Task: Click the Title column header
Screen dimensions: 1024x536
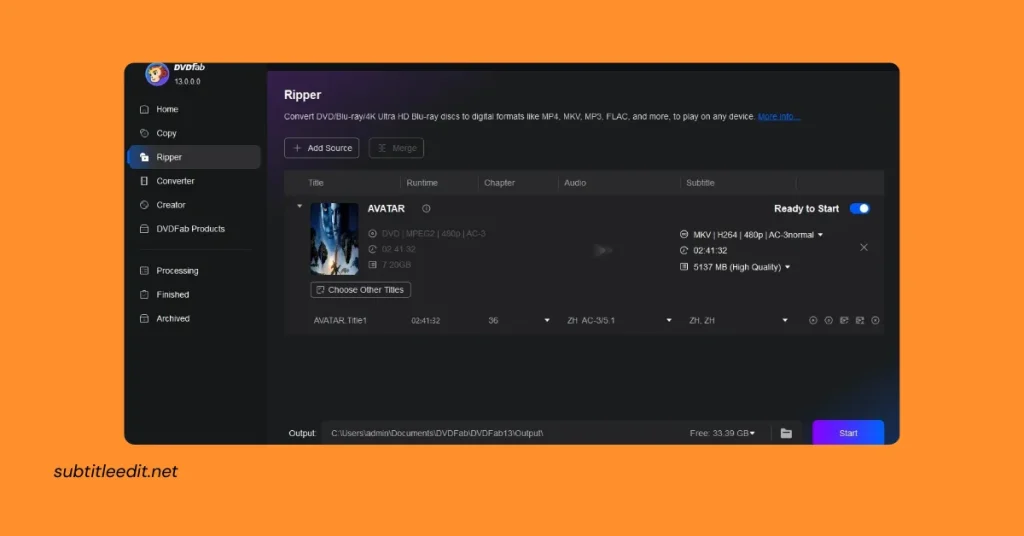Action: [315, 183]
